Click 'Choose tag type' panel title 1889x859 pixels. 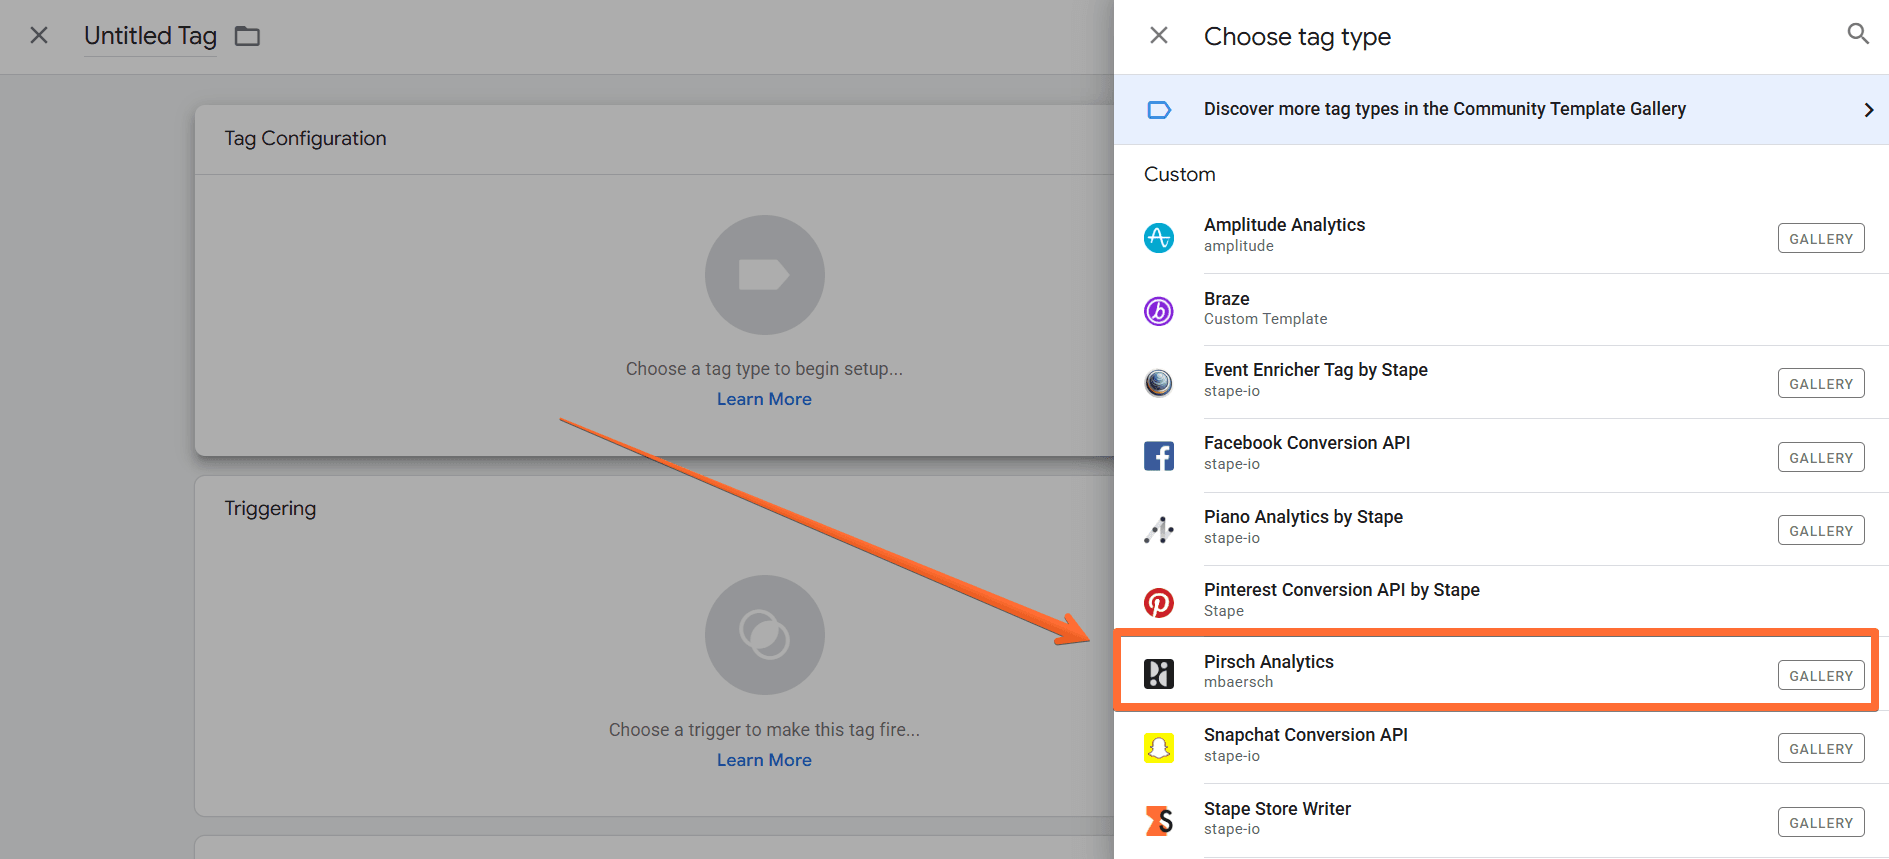pos(1297,37)
